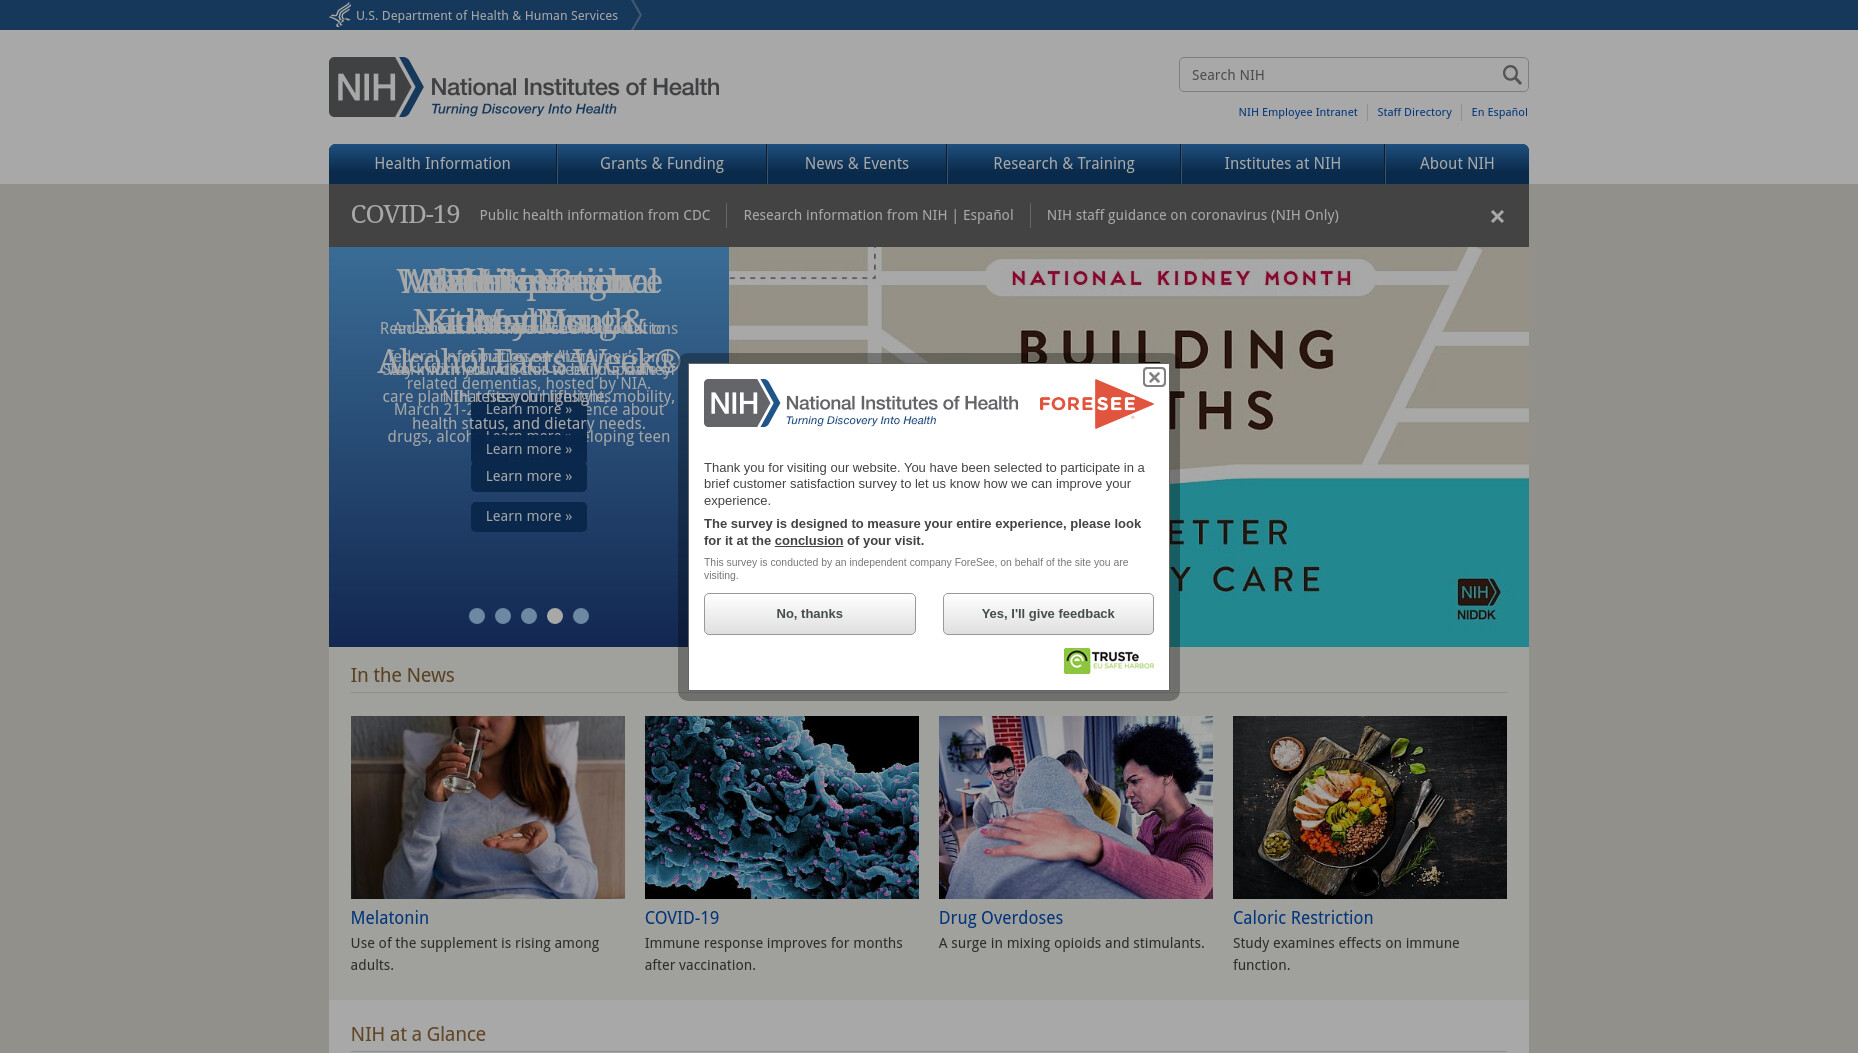Click 'Study examines effects on immune function' text
This screenshot has width=1858, height=1053.
(1346, 954)
